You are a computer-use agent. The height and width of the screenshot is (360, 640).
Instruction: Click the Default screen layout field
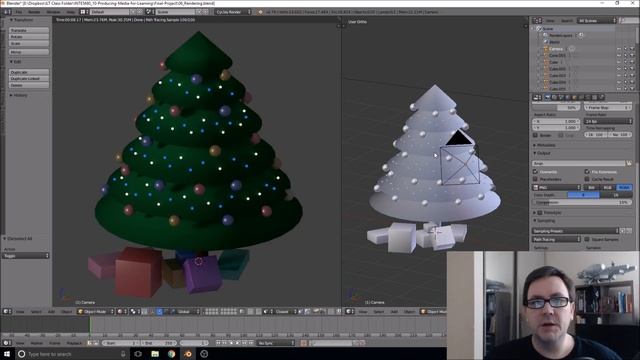click(109, 12)
